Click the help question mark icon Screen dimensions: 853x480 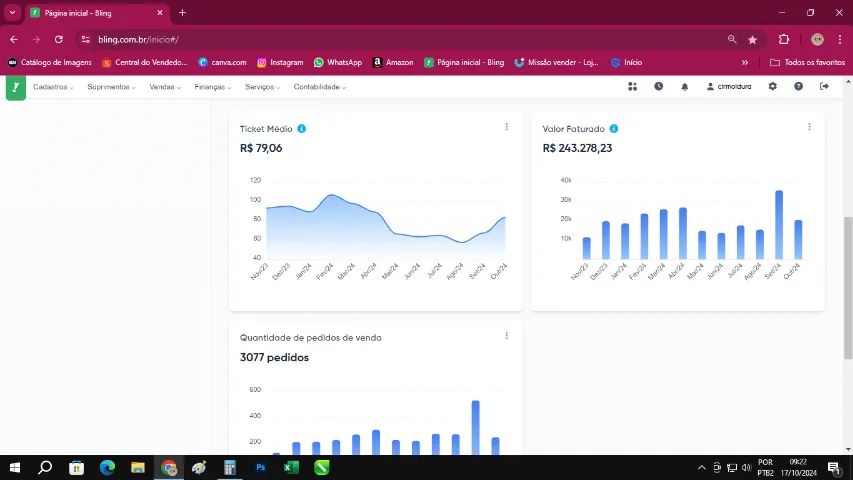[798, 87]
